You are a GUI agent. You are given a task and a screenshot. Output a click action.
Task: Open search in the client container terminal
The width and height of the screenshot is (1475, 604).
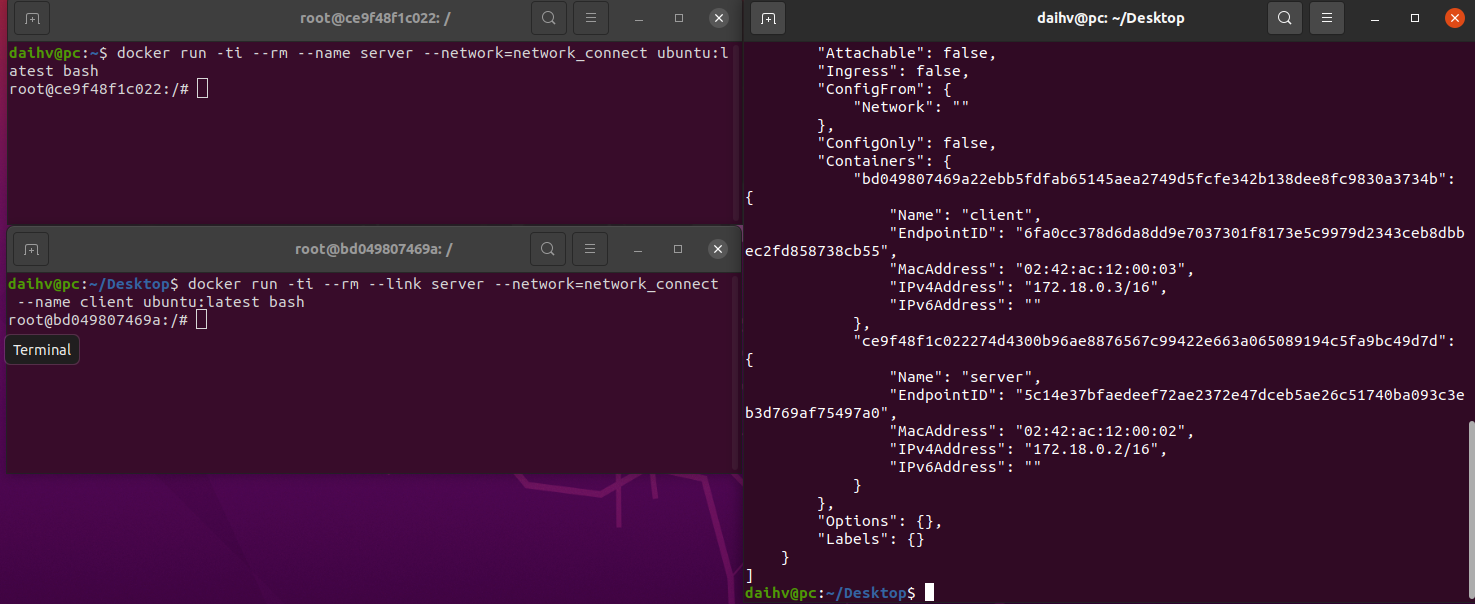[x=547, y=249]
